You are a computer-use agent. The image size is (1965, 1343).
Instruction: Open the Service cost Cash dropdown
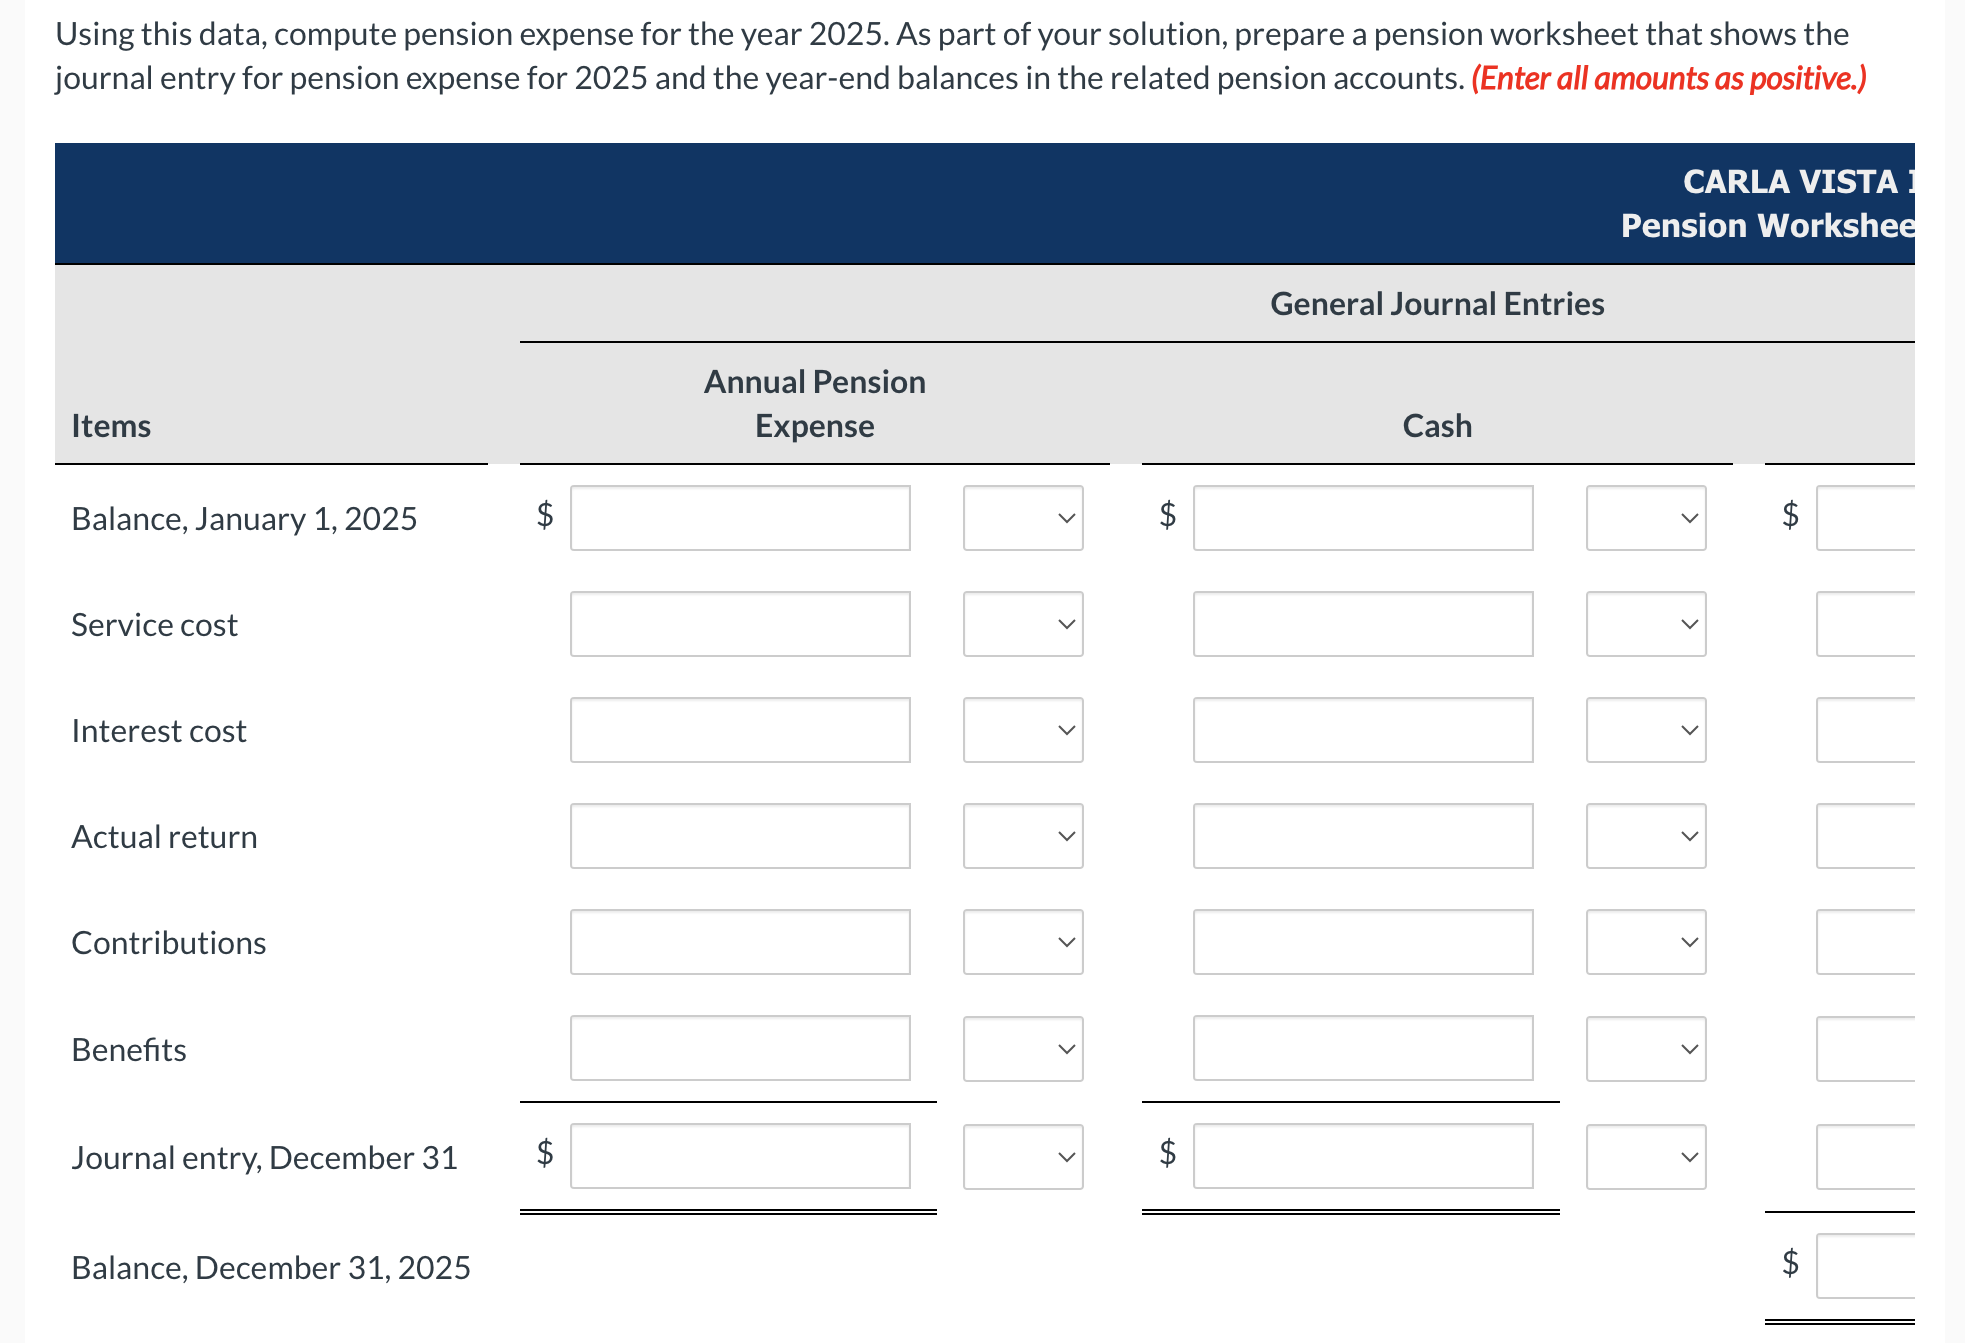click(1645, 624)
